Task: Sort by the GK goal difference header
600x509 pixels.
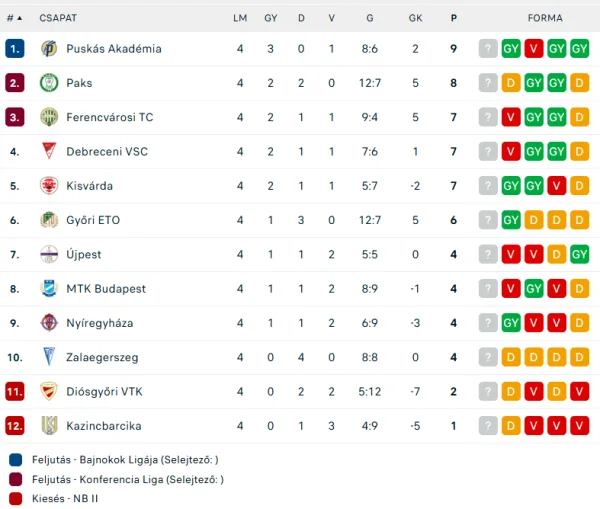Action: pyautogui.click(x=415, y=18)
